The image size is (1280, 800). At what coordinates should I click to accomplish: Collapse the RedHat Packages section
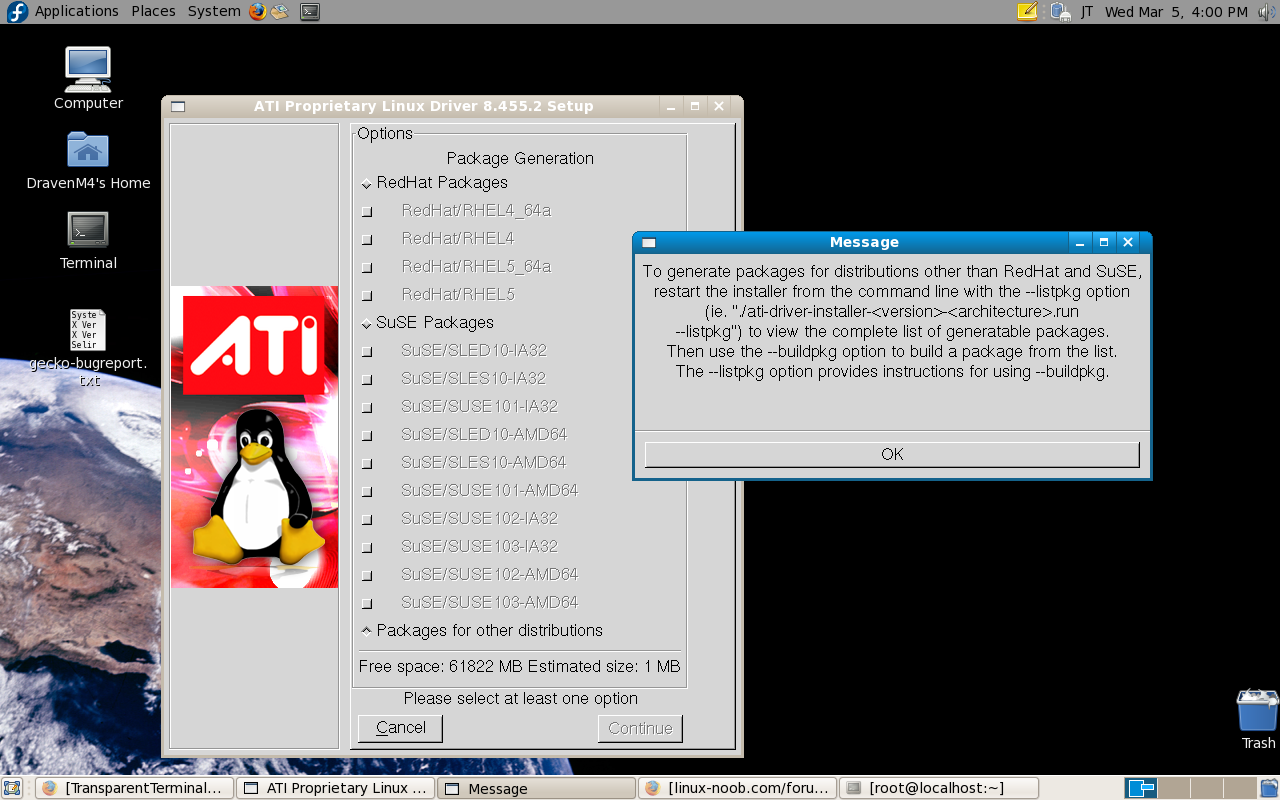point(366,183)
